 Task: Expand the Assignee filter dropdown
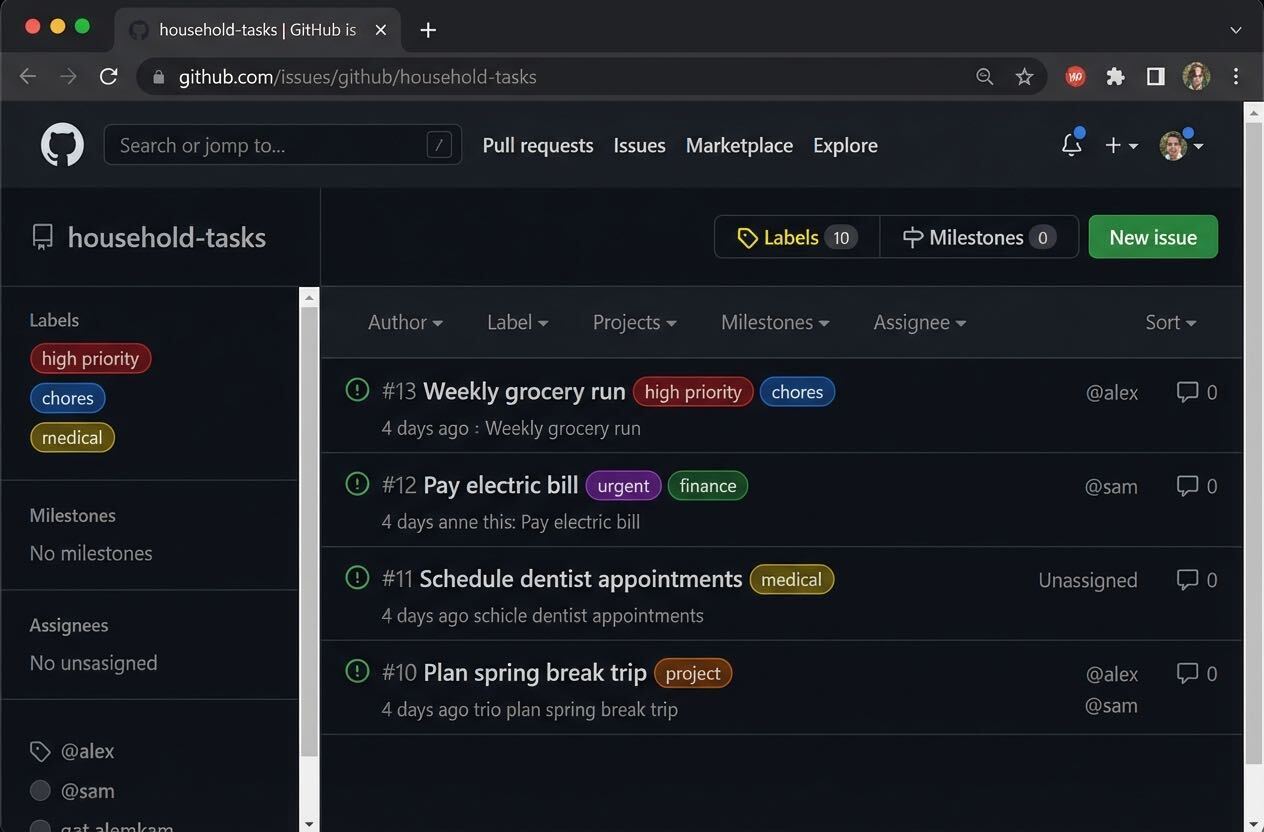point(919,322)
